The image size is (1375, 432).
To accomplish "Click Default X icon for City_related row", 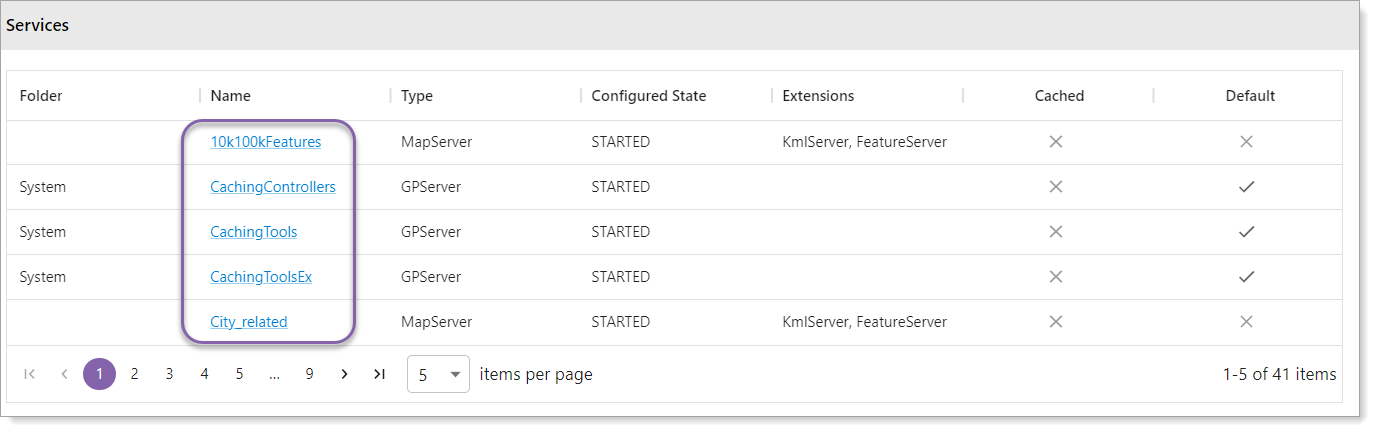I will [1246, 322].
